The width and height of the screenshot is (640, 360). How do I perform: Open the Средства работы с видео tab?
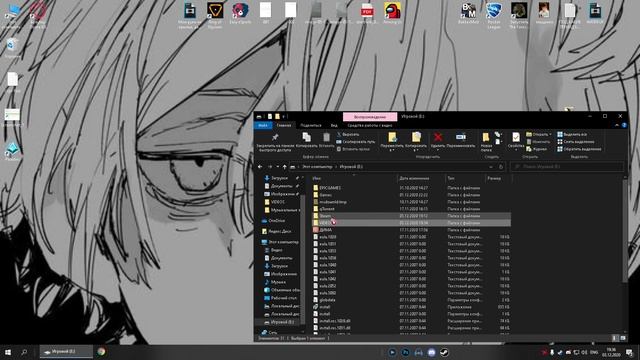pos(370,125)
